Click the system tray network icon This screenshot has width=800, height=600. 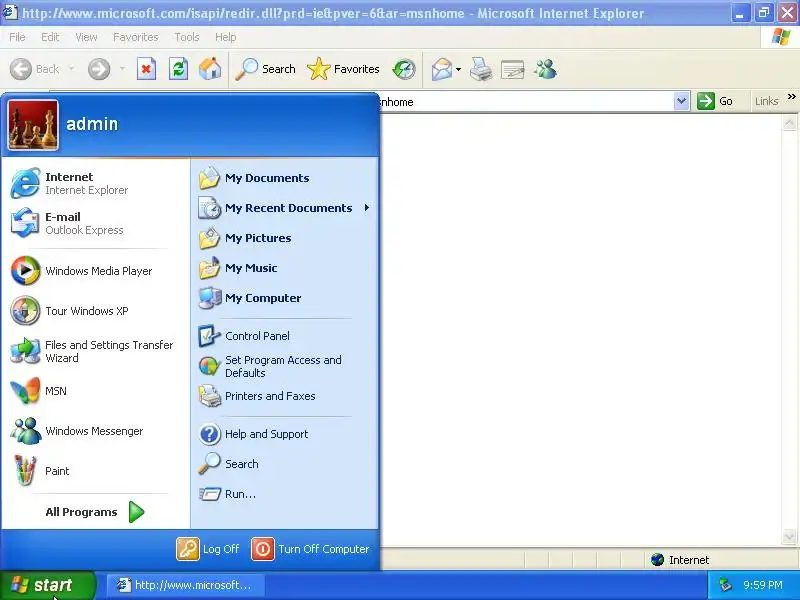click(x=726, y=585)
